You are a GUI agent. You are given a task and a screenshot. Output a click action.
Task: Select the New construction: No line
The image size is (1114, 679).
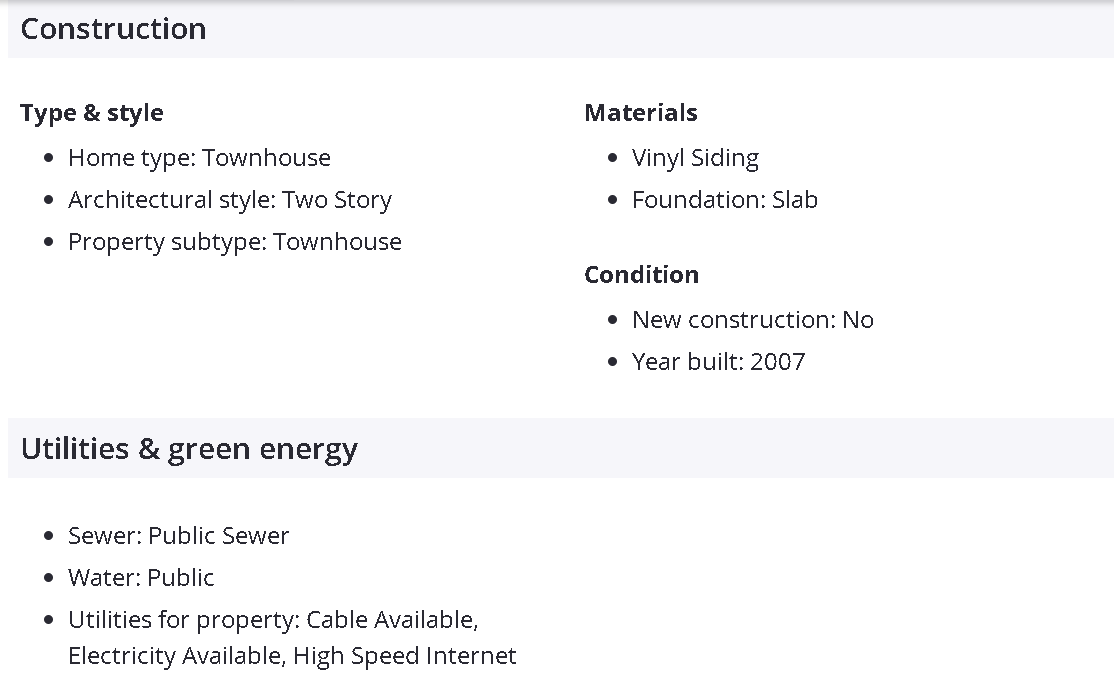pos(753,320)
